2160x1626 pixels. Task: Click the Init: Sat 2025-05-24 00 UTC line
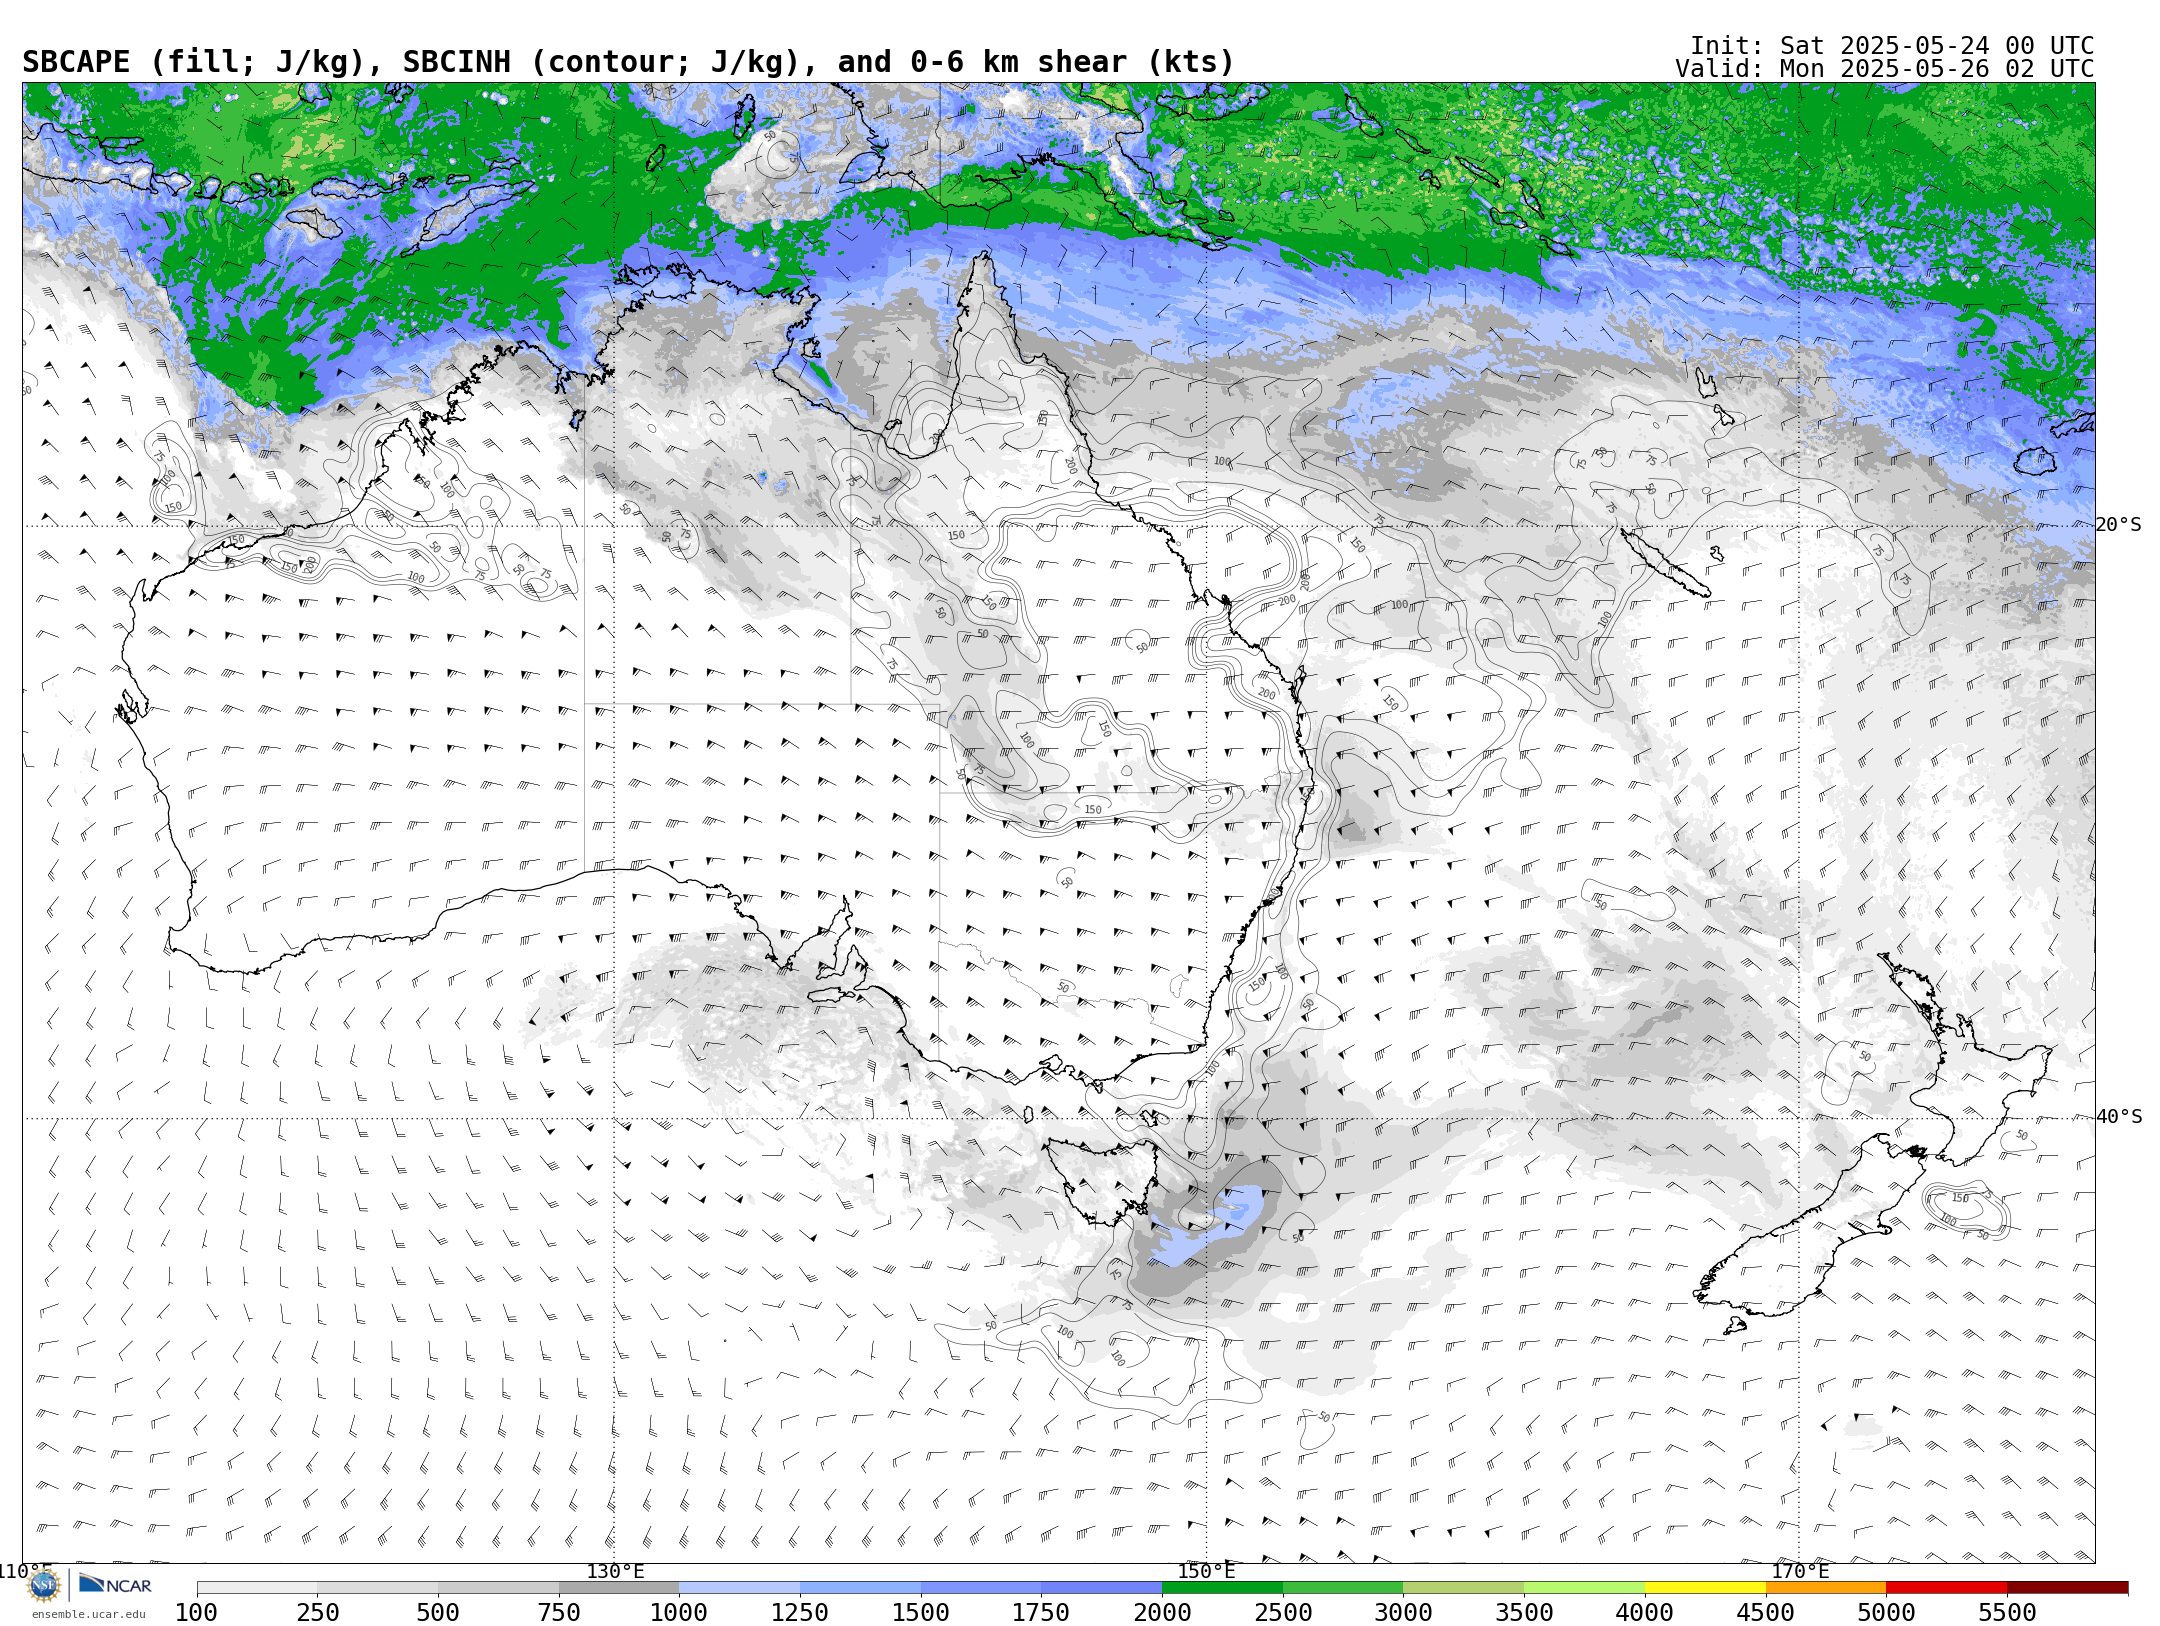1892,46
